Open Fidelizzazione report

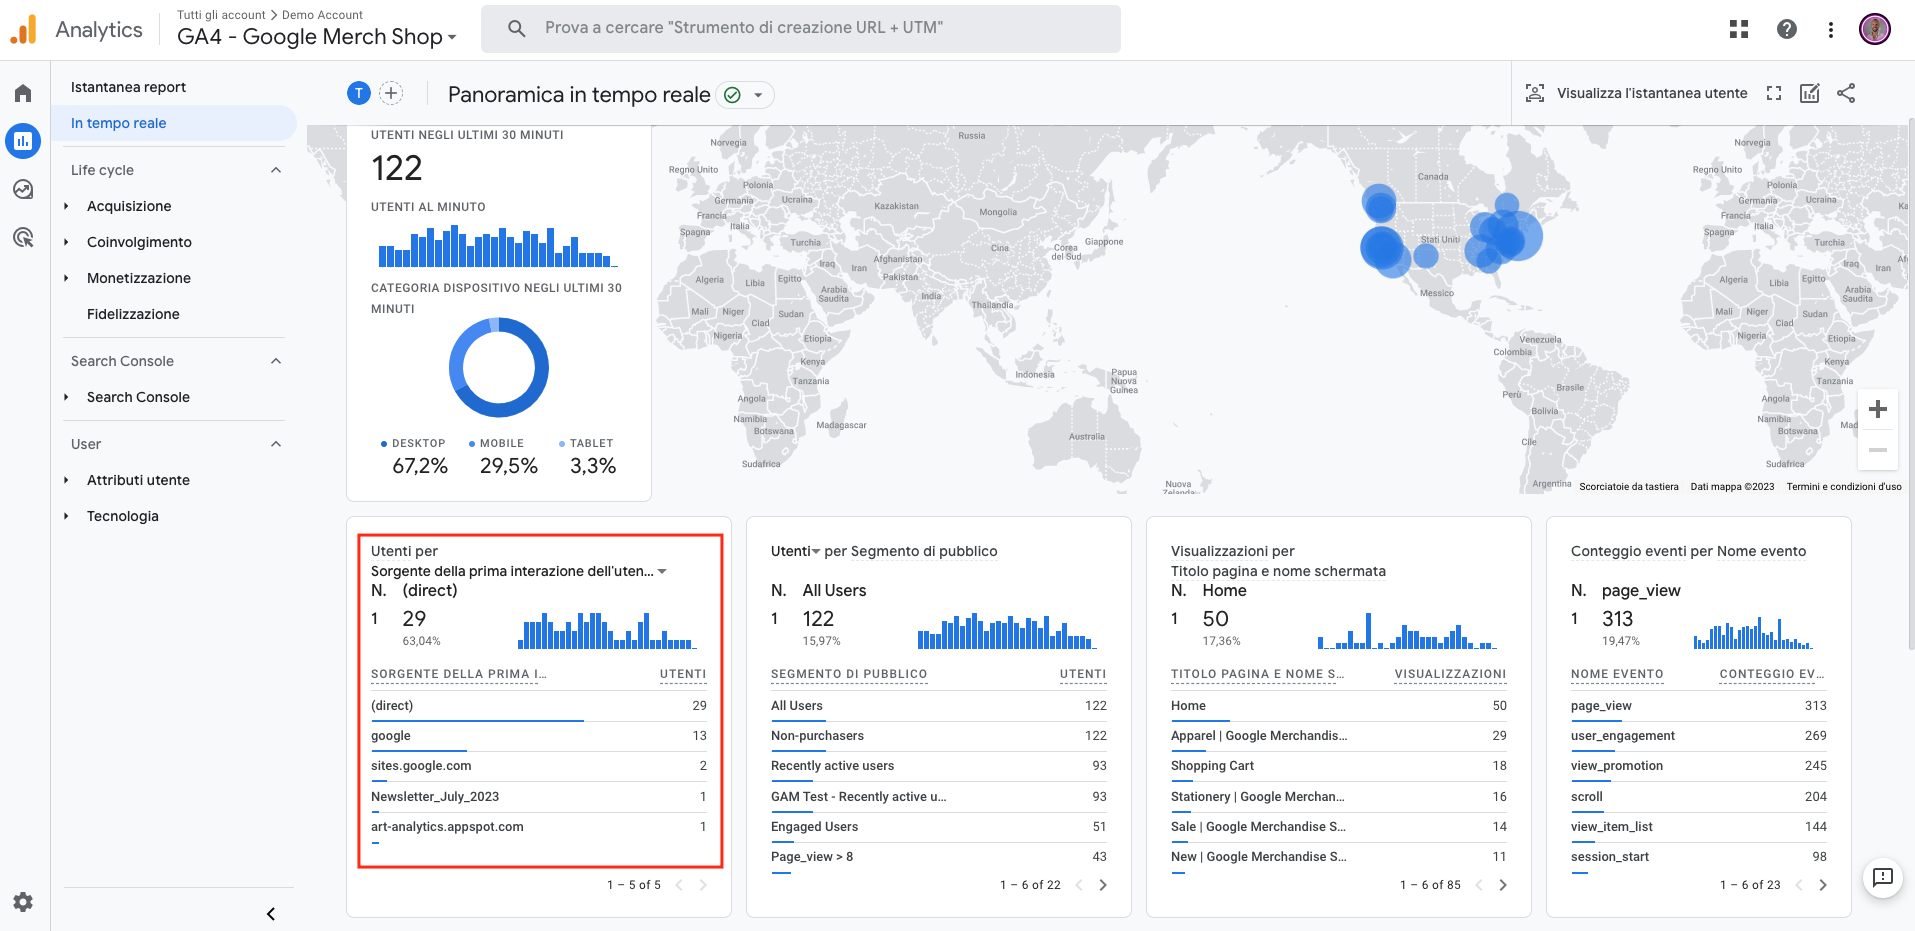pyautogui.click(x=133, y=314)
